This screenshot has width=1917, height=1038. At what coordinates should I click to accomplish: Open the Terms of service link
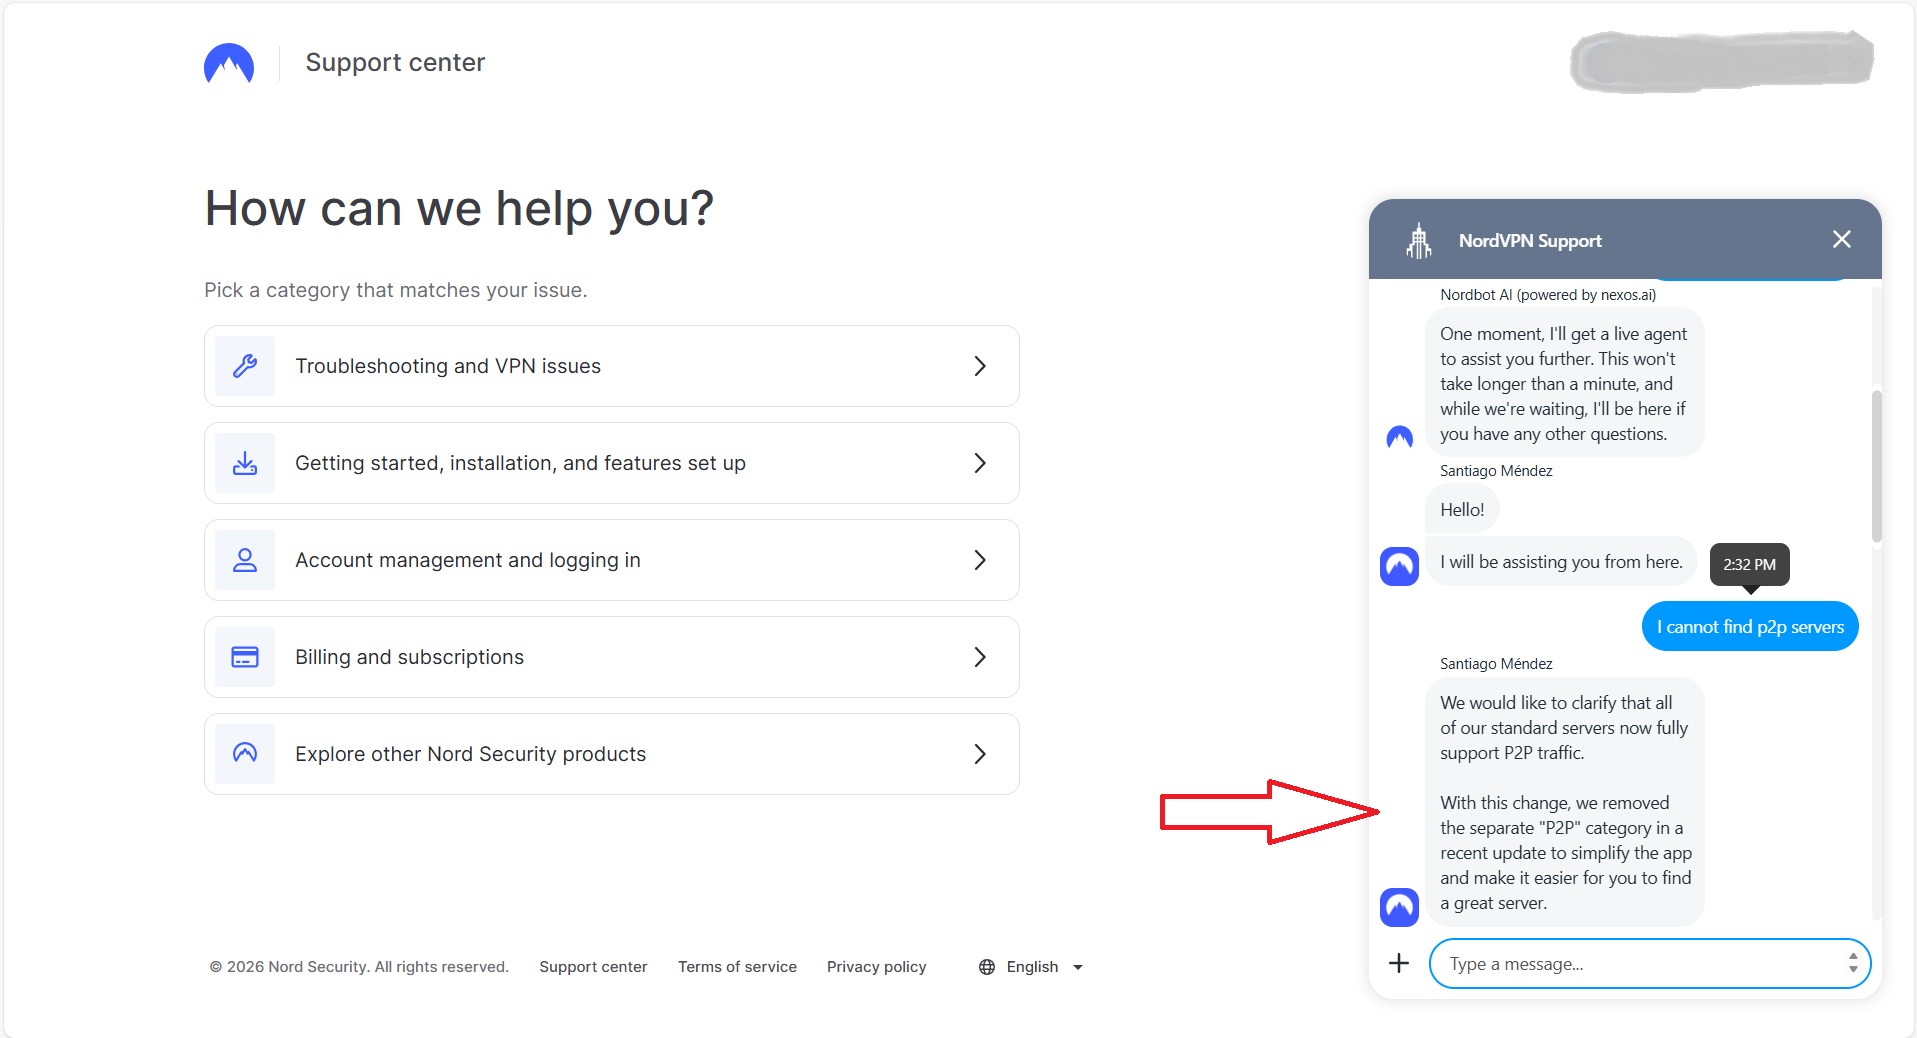[737, 967]
